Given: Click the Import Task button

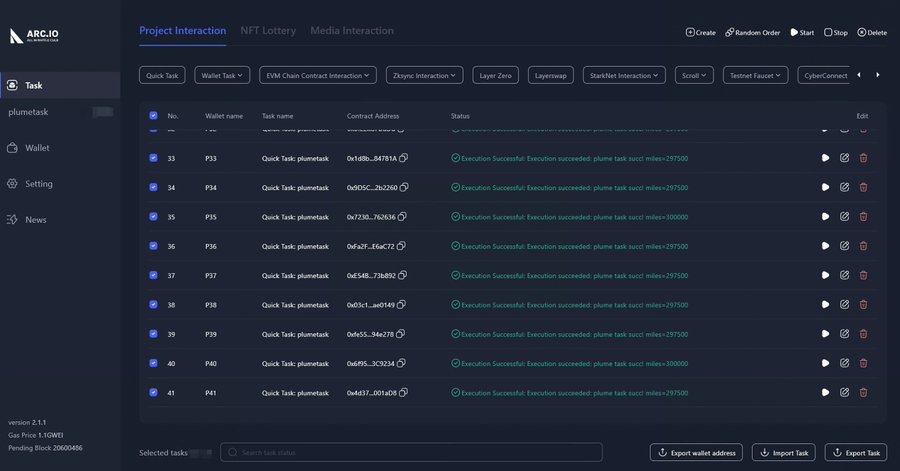Looking at the screenshot, I should tap(782, 453).
